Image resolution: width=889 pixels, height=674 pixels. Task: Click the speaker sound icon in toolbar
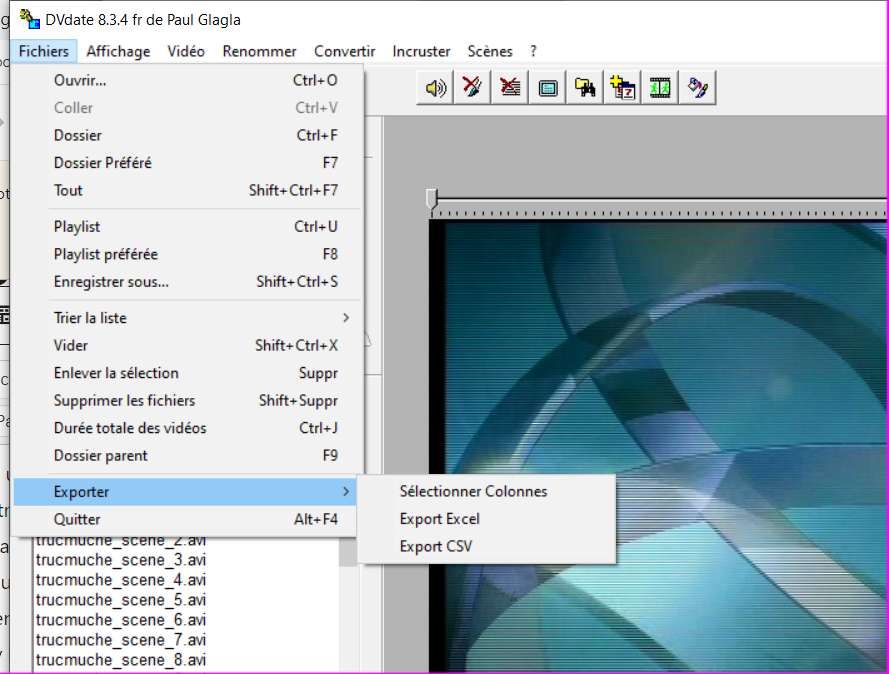pyautogui.click(x=435, y=88)
